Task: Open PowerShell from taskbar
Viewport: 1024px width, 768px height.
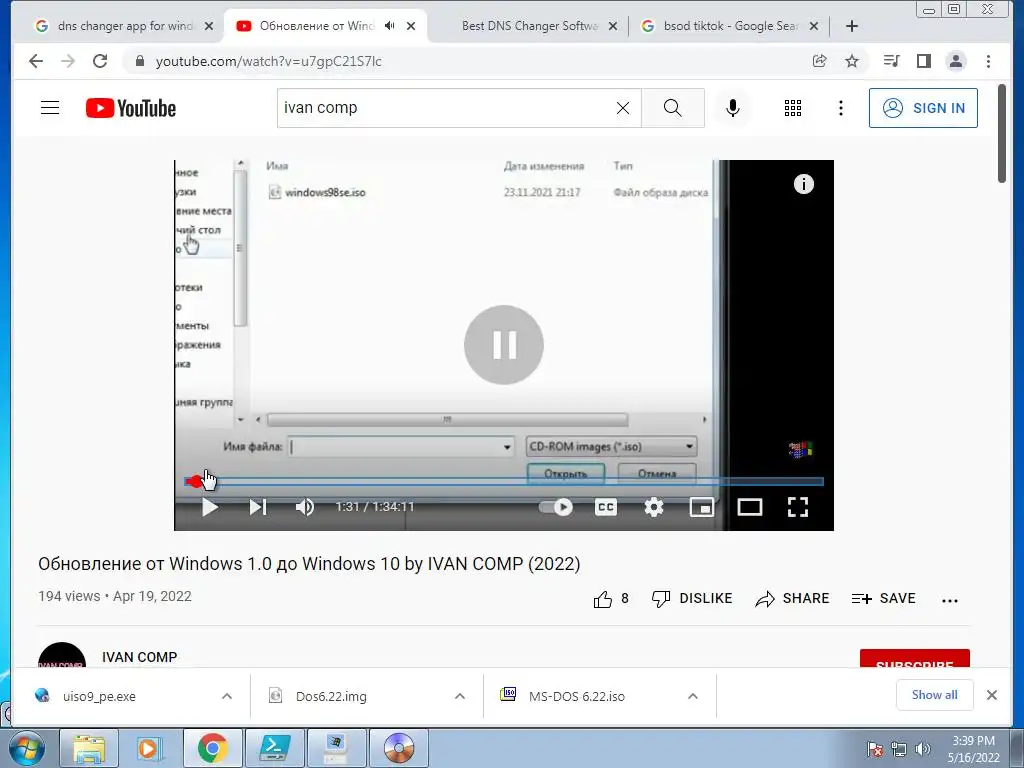Action: point(274,748)
